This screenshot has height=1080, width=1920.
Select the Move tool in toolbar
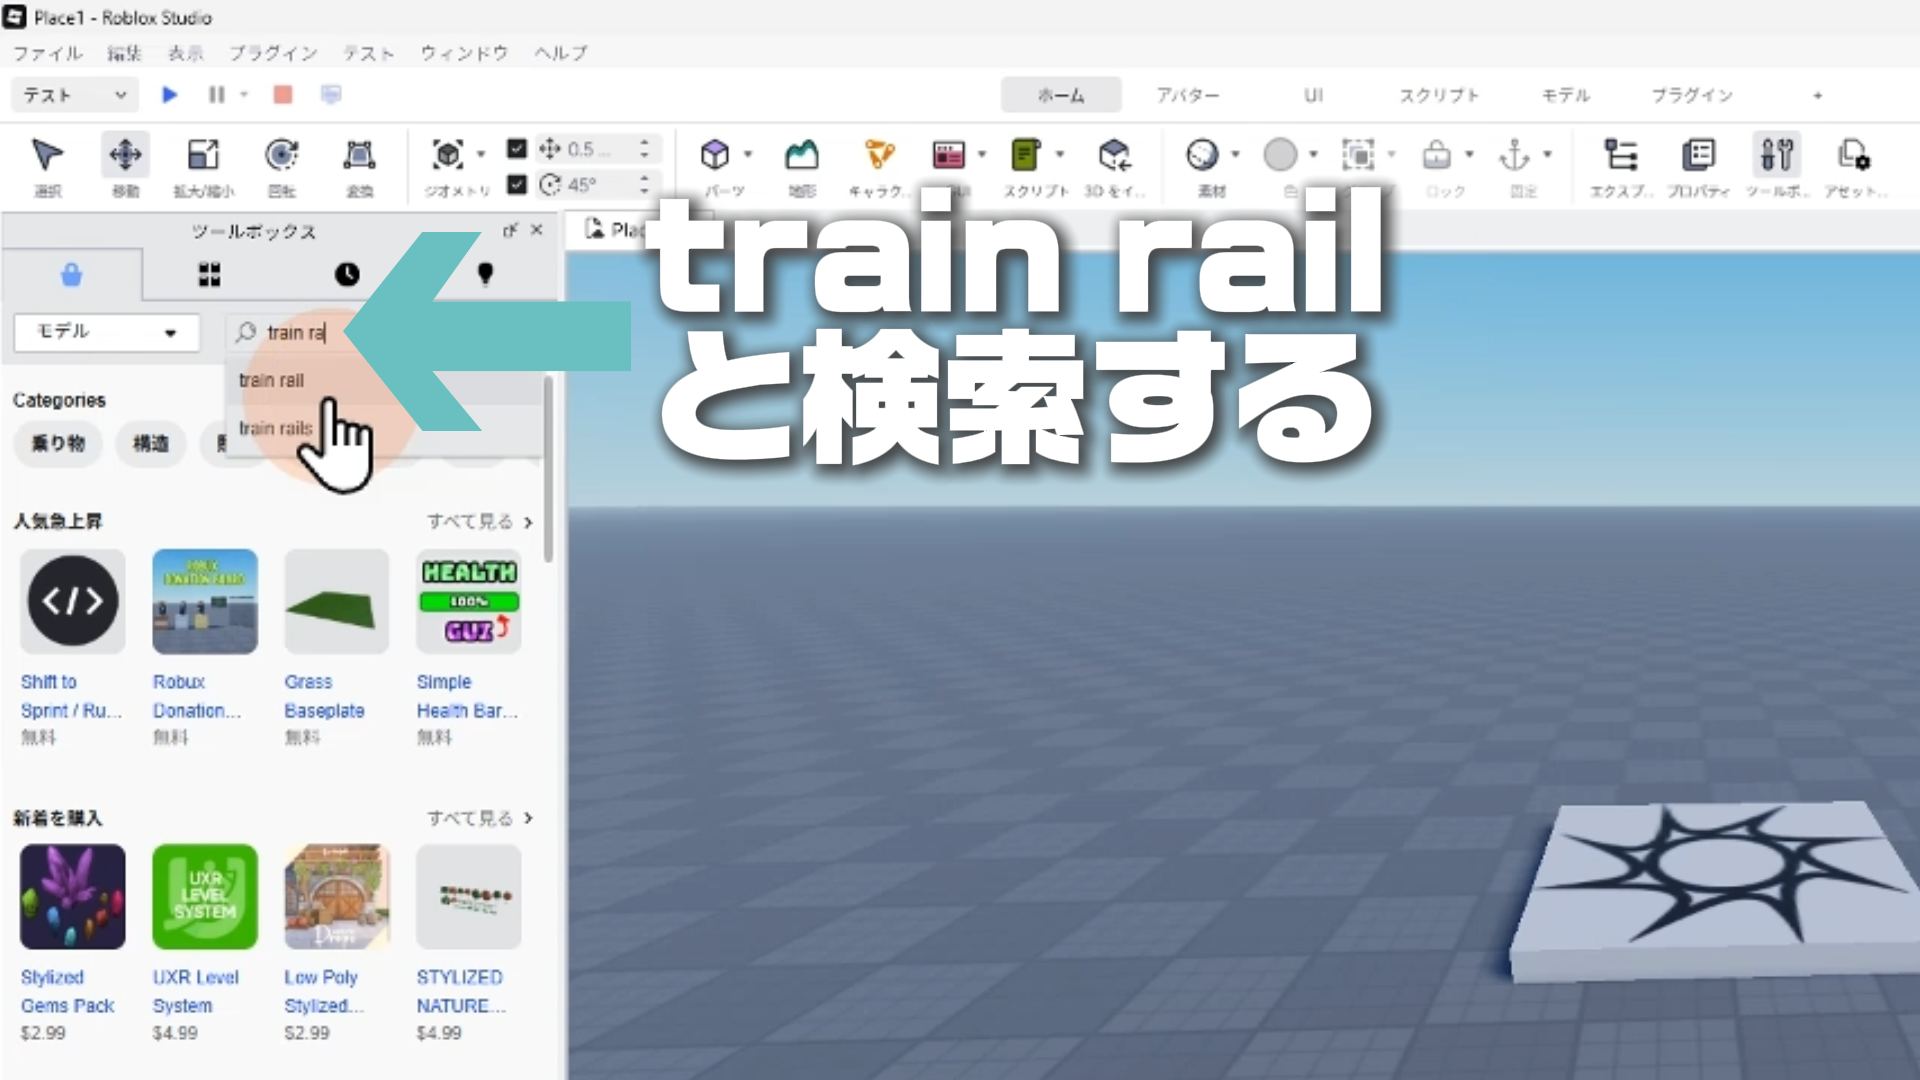[125, 155]
